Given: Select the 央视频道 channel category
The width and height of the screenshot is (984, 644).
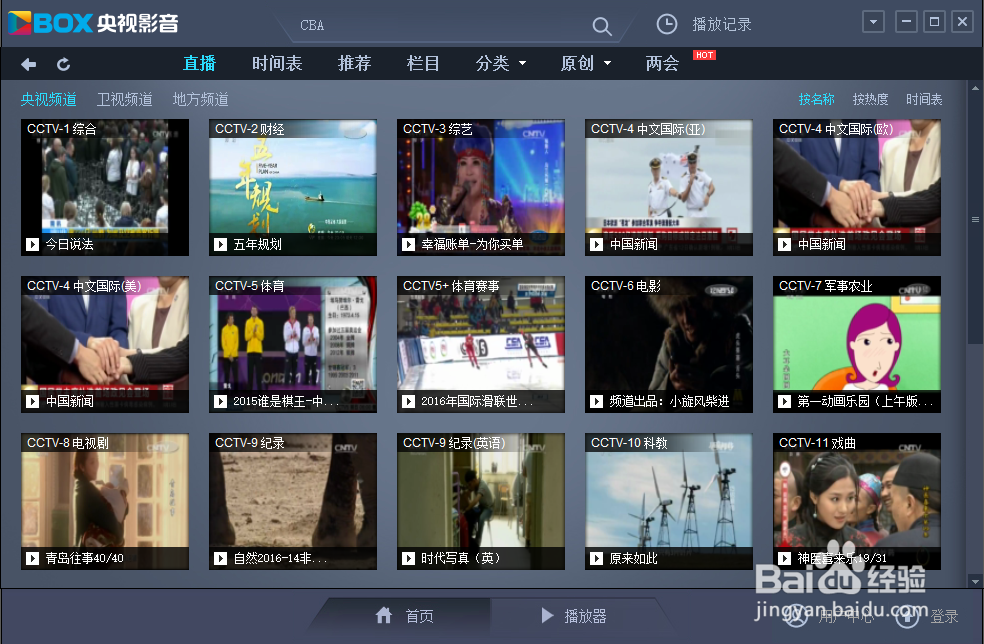Looking at the screenshot, I should tap(48, 99).
